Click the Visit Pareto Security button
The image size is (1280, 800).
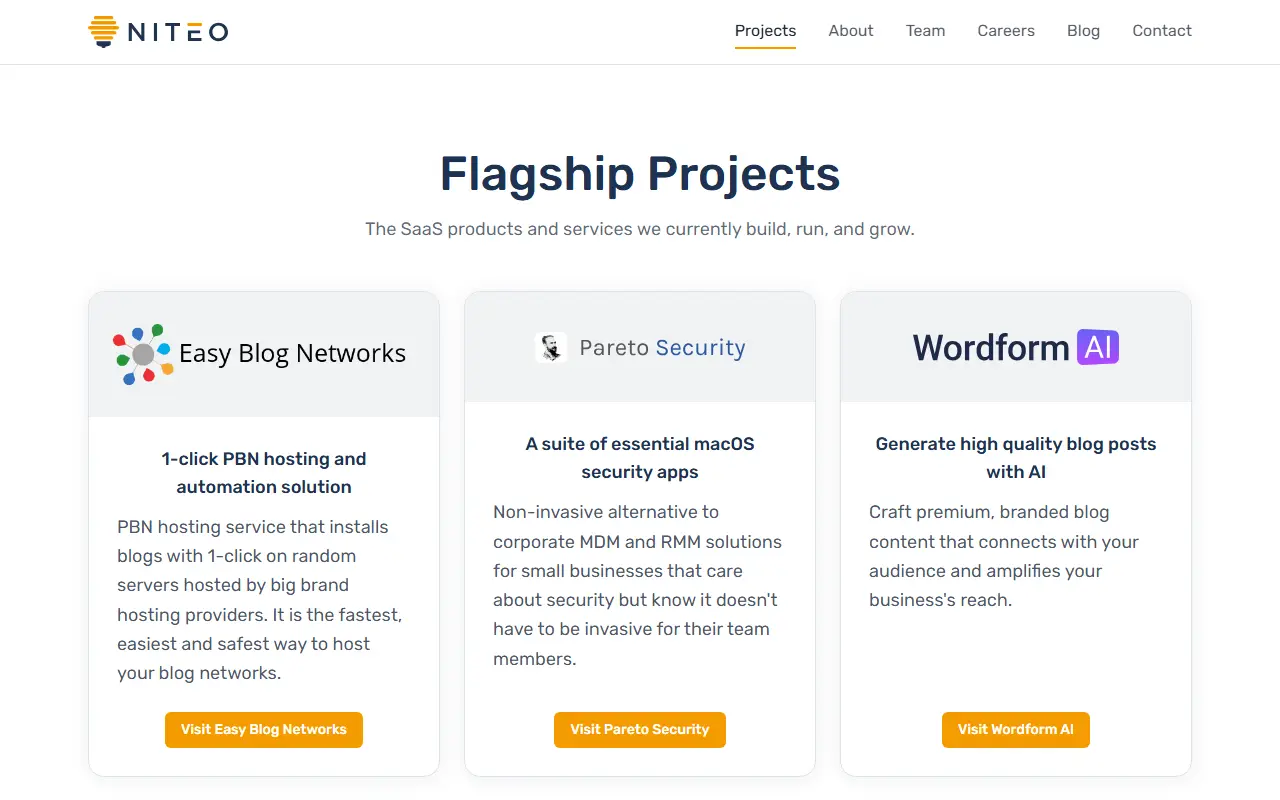click(640, 730)
